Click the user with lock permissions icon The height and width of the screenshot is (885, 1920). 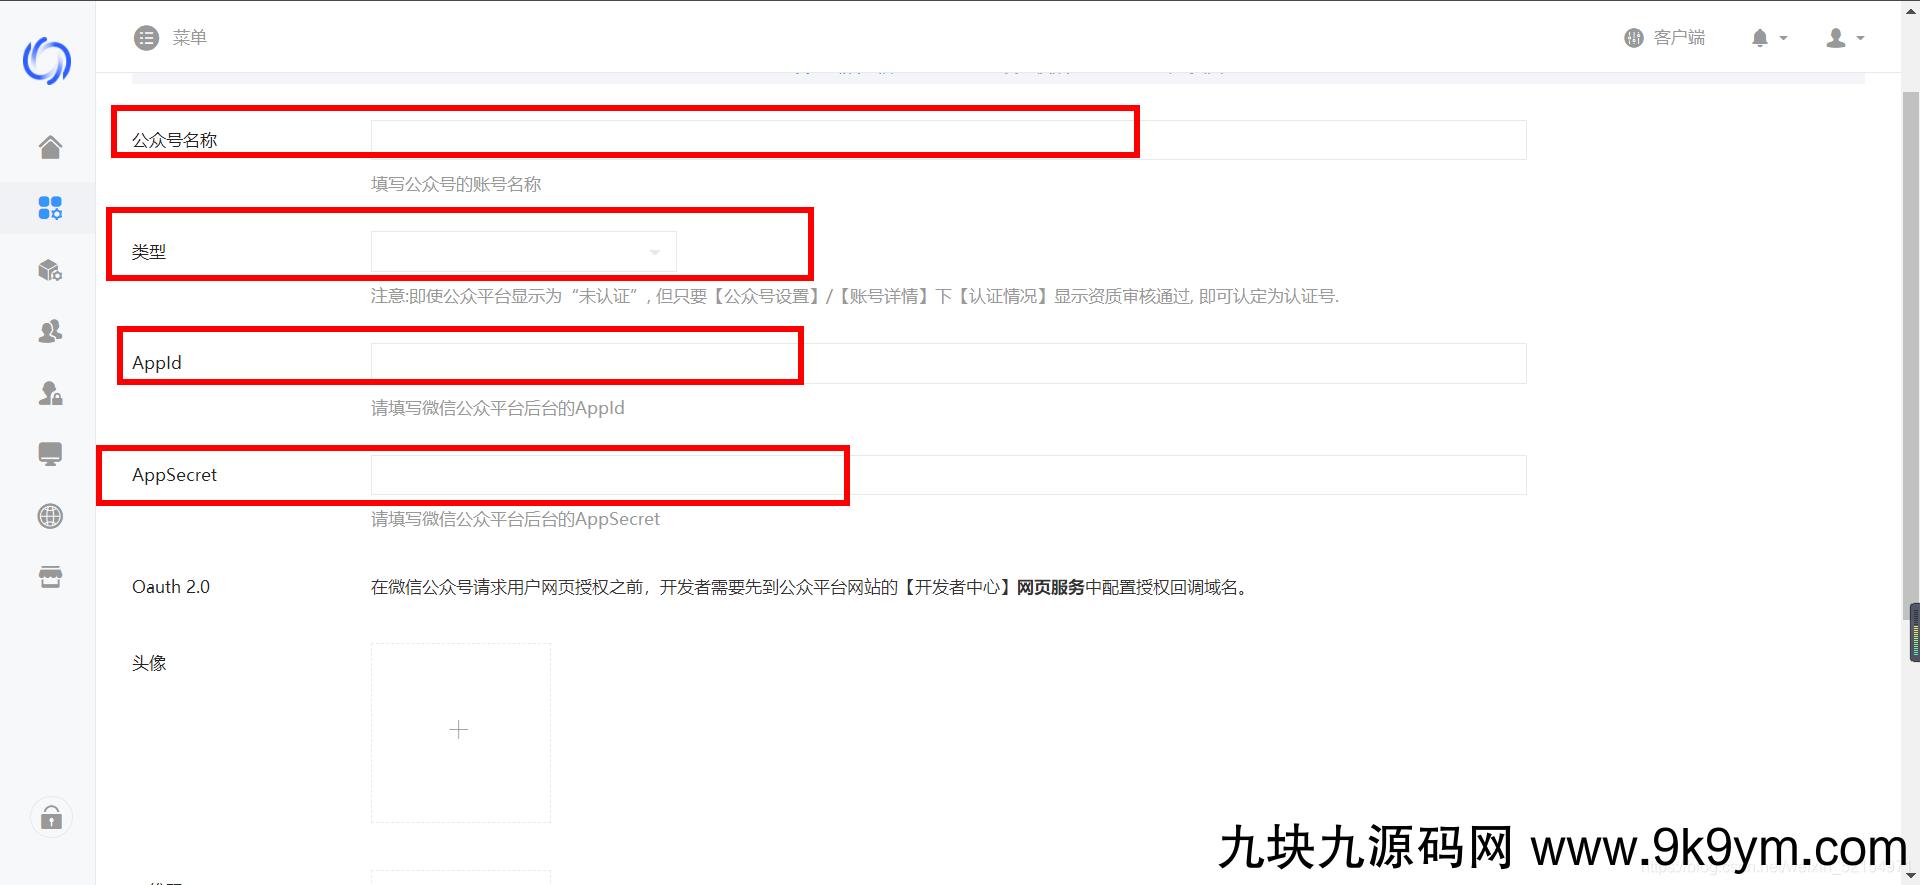50,393
